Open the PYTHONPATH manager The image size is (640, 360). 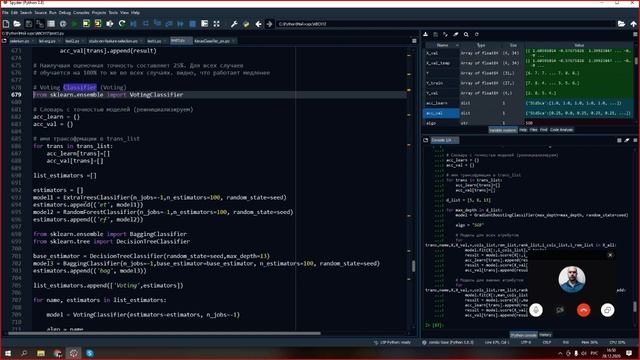(x=246, y=24)
